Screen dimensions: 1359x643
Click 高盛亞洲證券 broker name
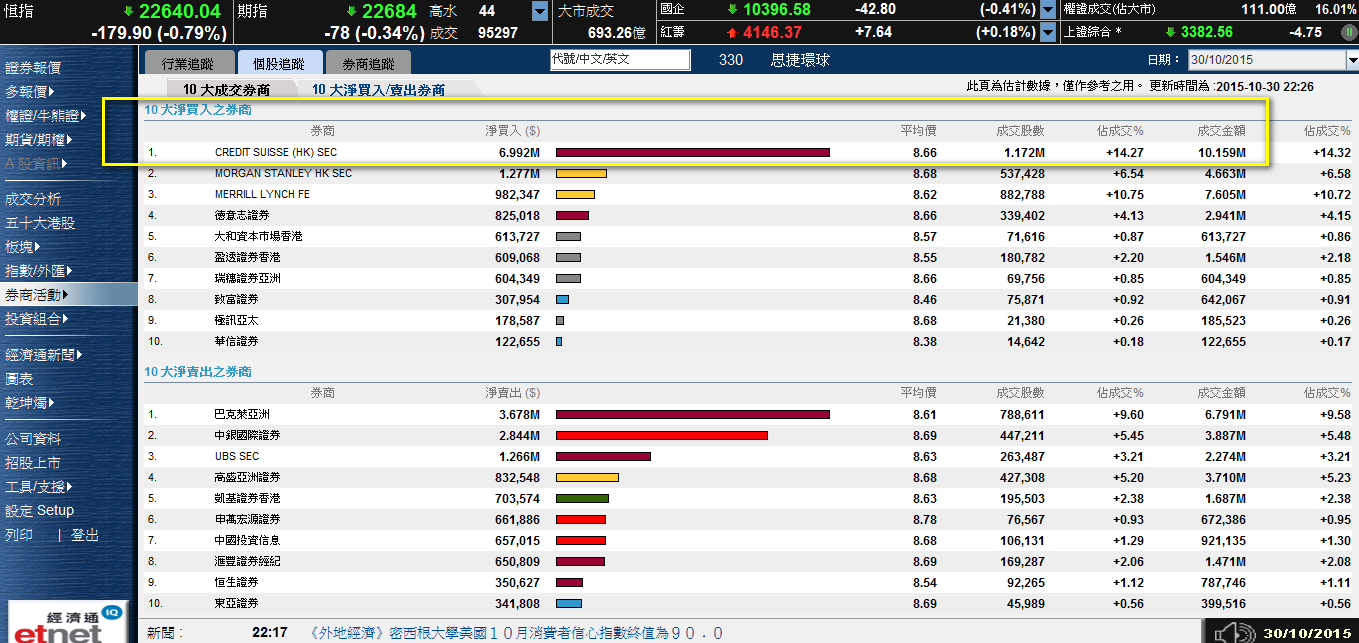coord(247,477)
